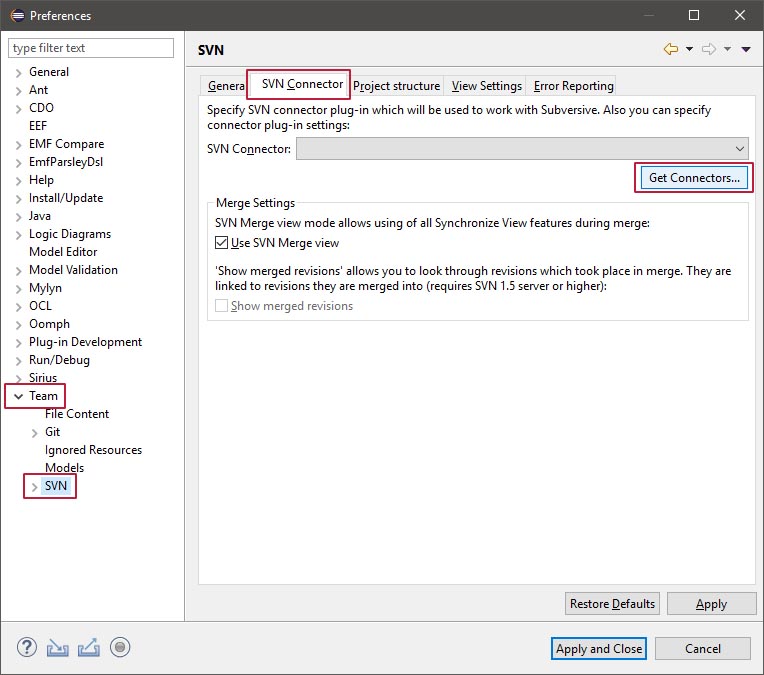Open the SVN Connector dropdown
Screen dimensions: 764x675
tap(739, 149)
